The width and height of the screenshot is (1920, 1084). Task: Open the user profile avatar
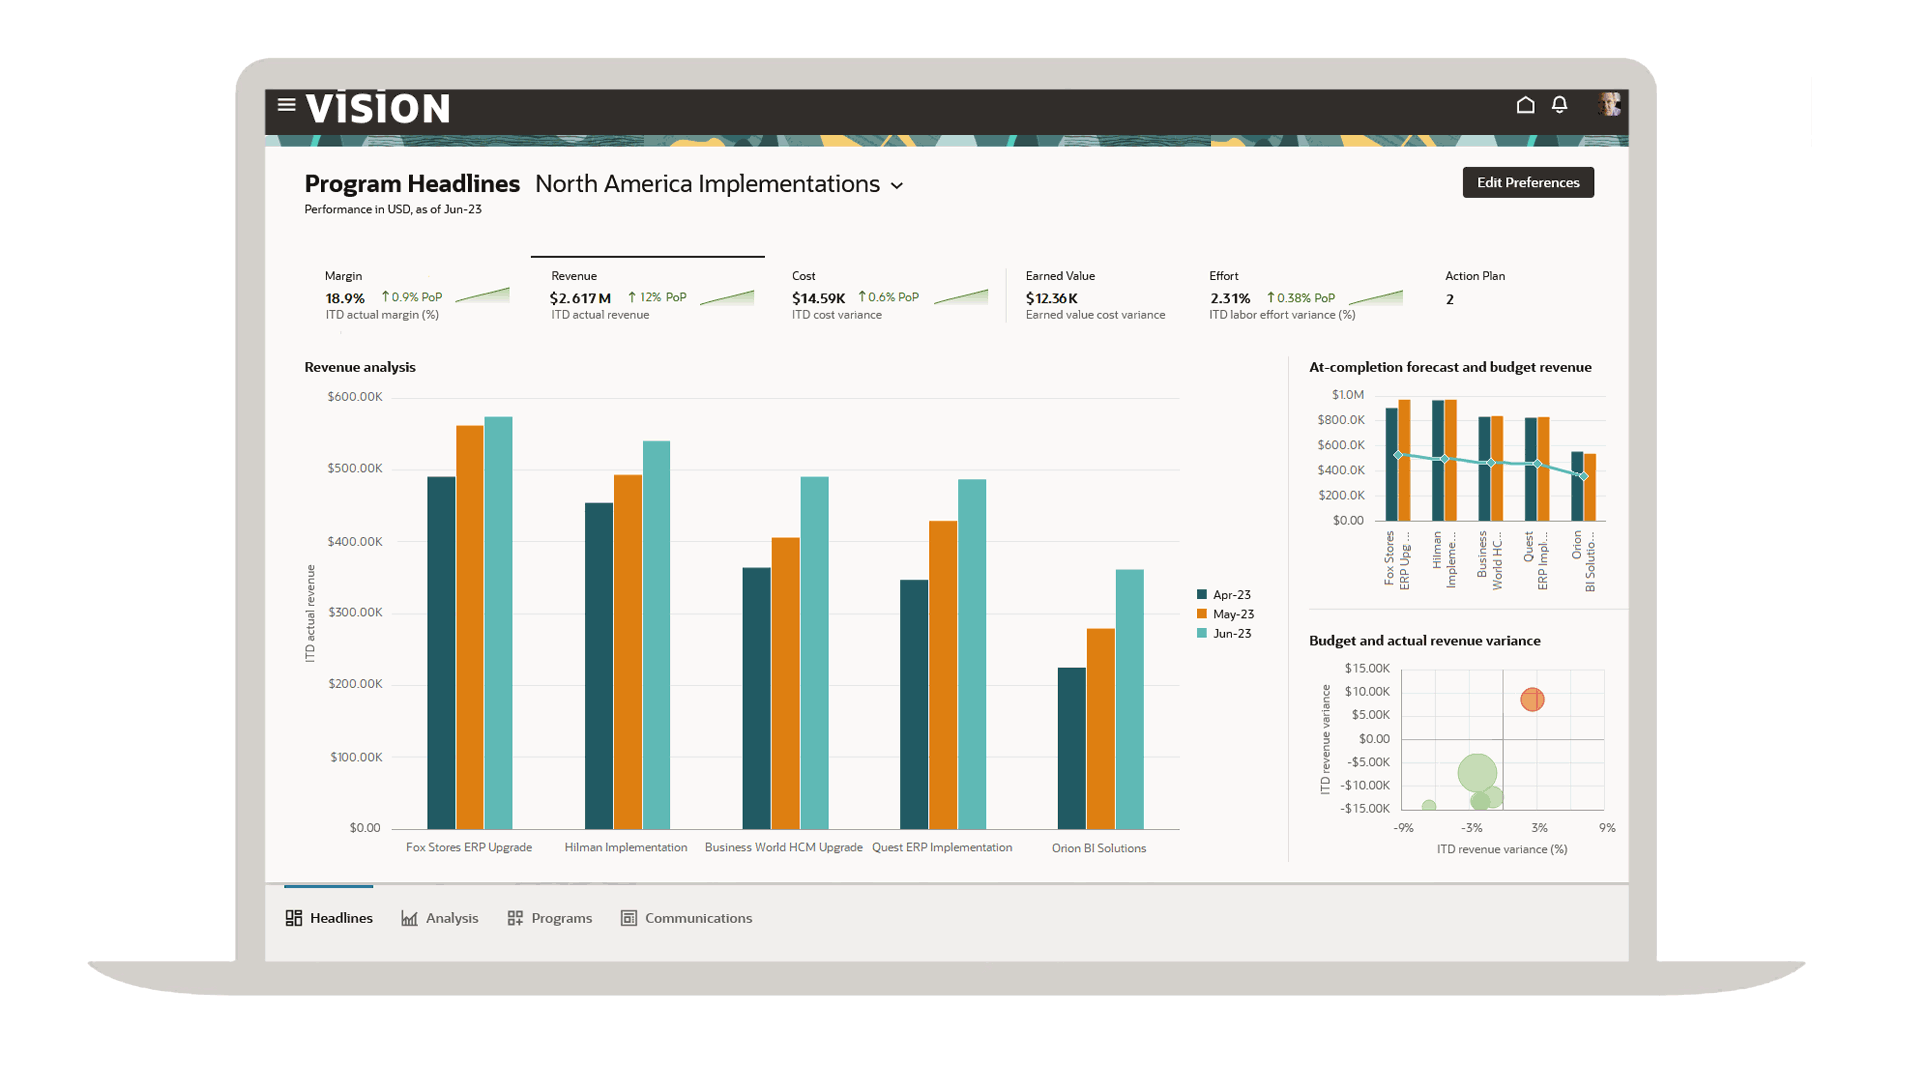coord(1608,105)
